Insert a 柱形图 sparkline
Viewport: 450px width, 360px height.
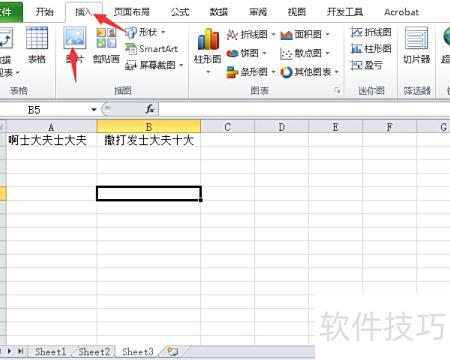coord(371,49)
